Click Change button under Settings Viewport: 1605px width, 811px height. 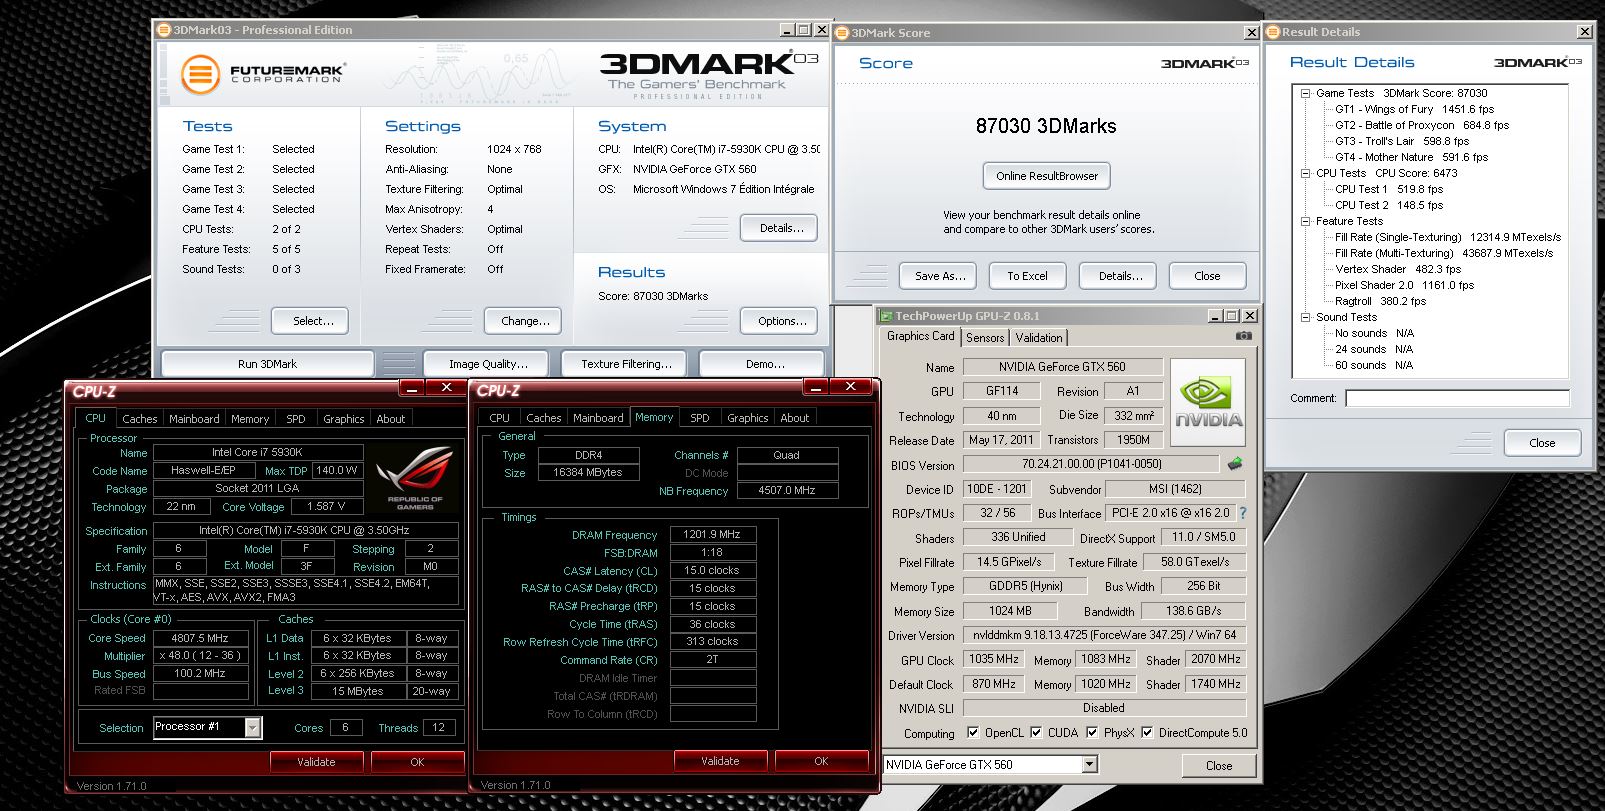525,321
